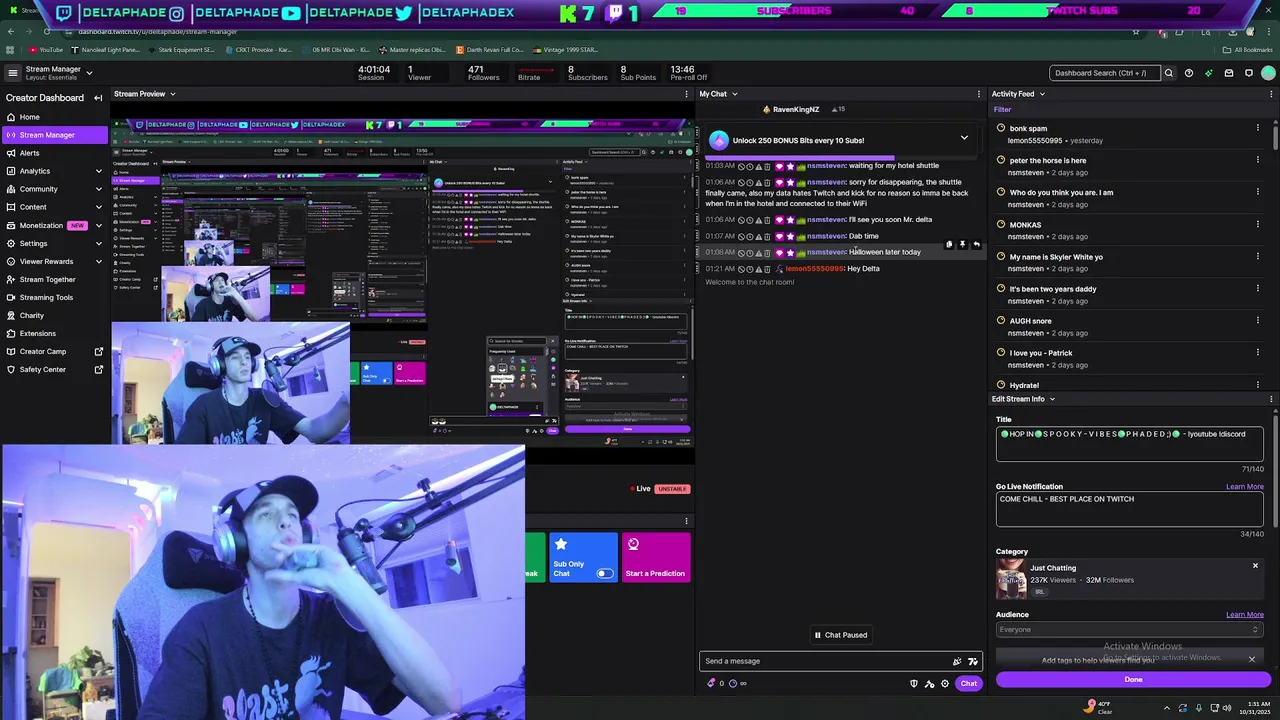Open Alerts in sidebar
Image resolution: width=1280 pixels, height=720 pixels.
click(54, 153)
